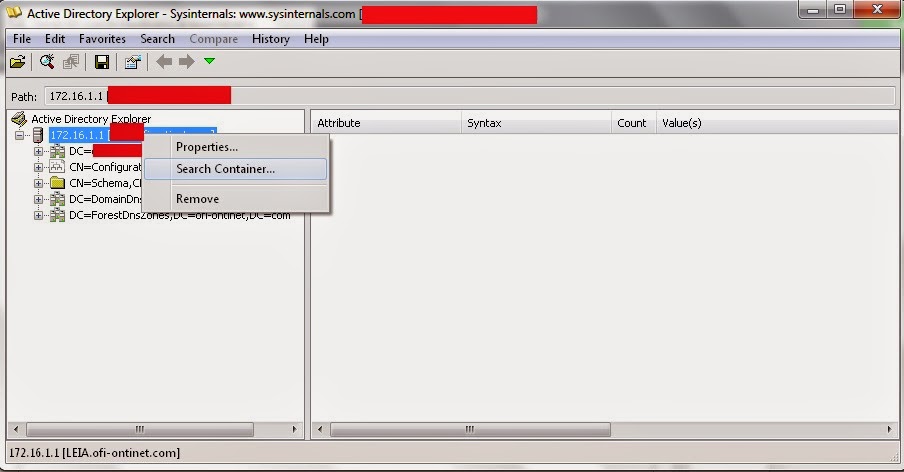Click the properties toolbar icon
The width and height of the screenshot is (904, 472).
131,62
